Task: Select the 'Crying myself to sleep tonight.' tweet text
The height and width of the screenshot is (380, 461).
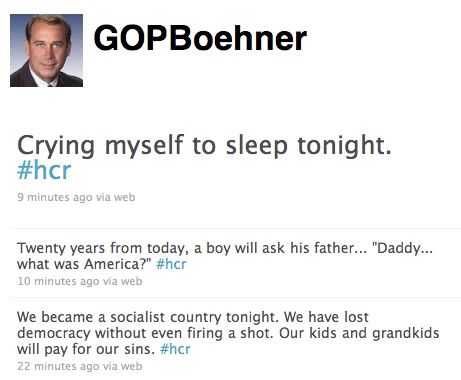Action: [x=204, y=146]
